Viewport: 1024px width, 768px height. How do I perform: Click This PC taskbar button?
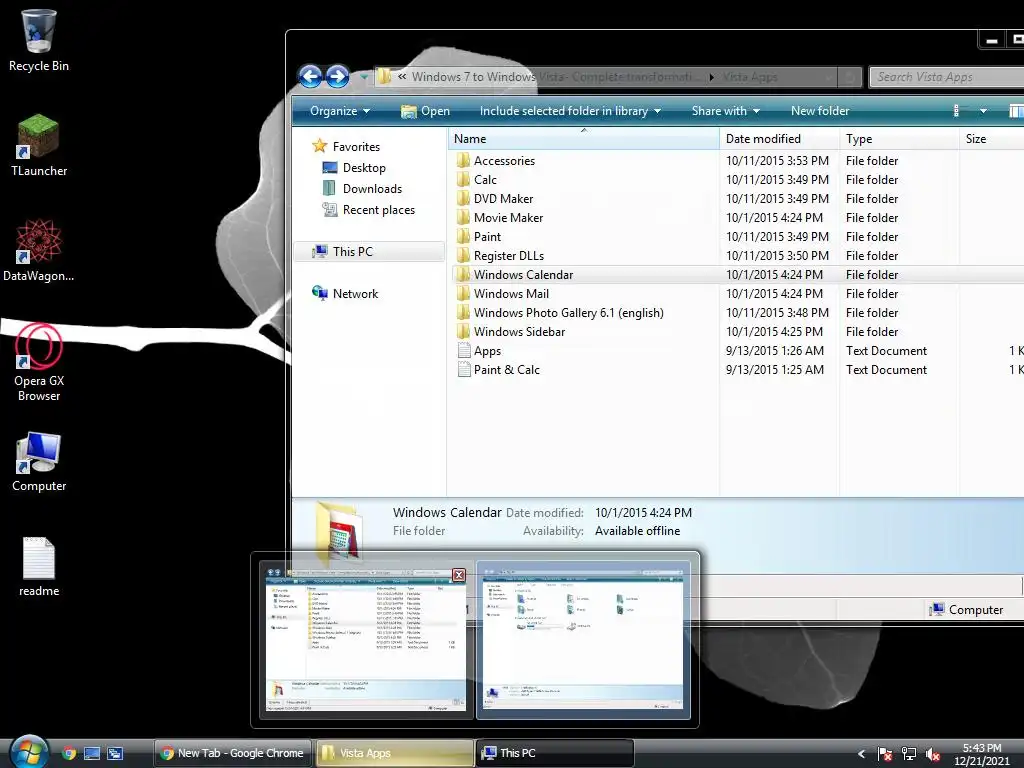(555, 753)
